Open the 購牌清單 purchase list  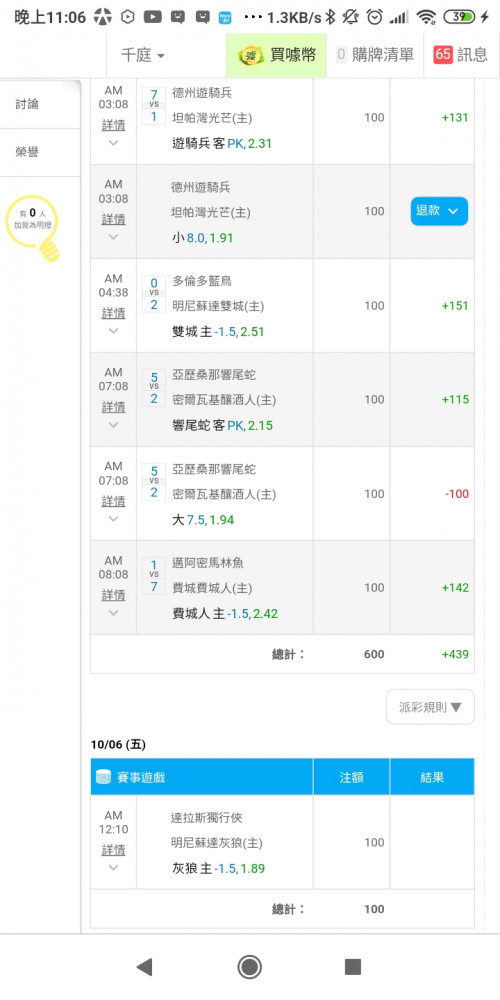point(376,55)
